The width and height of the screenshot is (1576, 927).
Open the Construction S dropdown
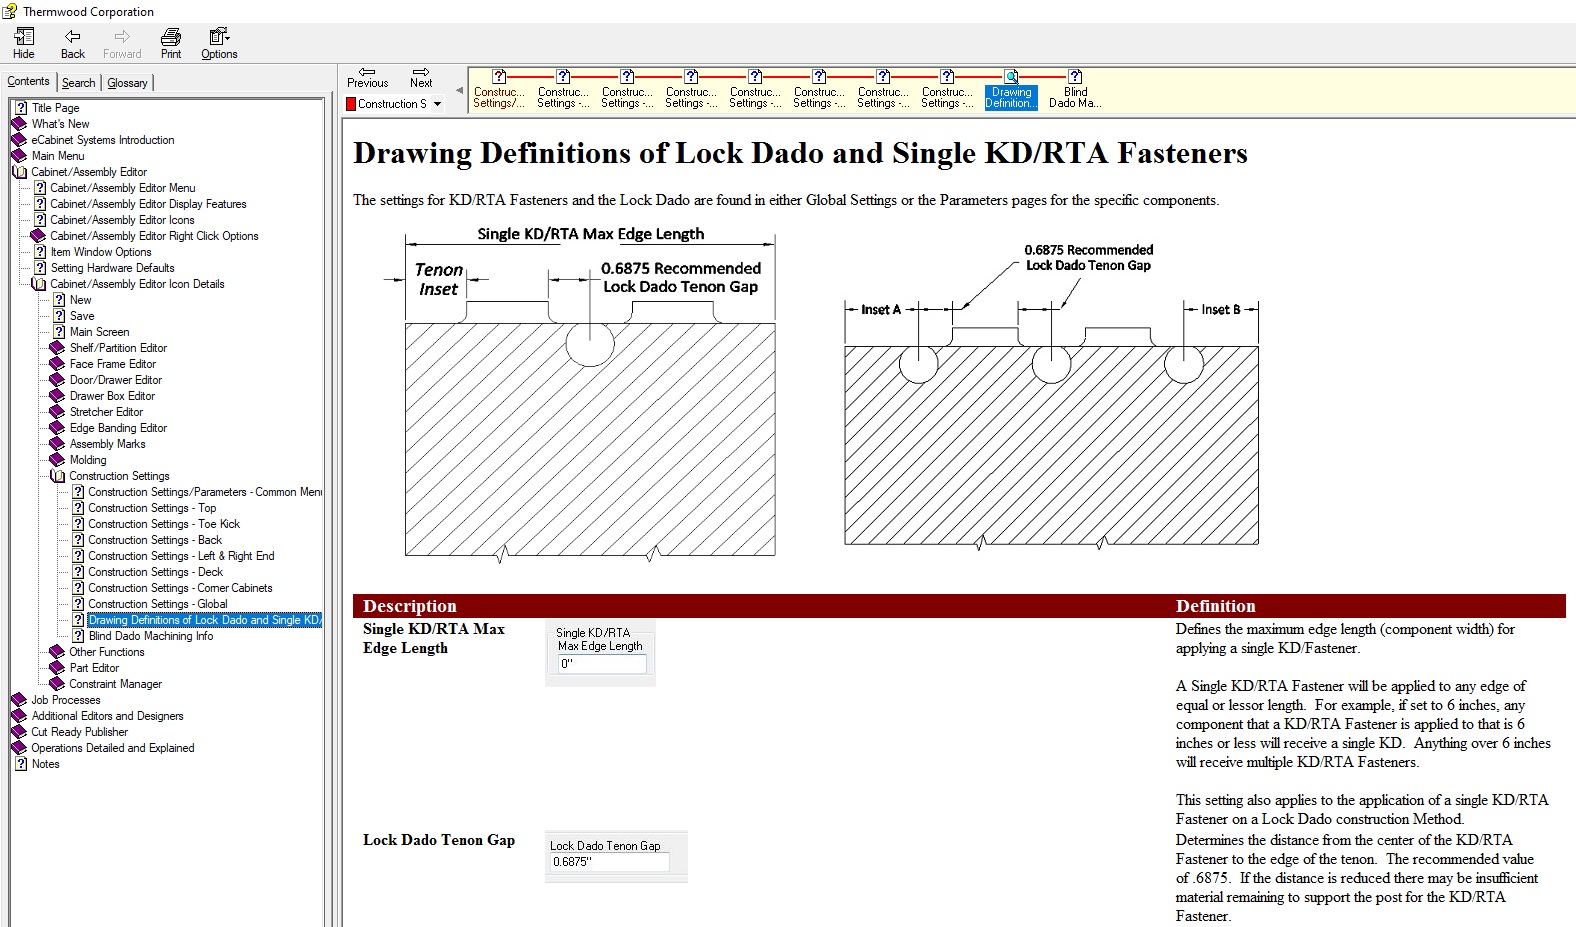(x=437, y=104)
